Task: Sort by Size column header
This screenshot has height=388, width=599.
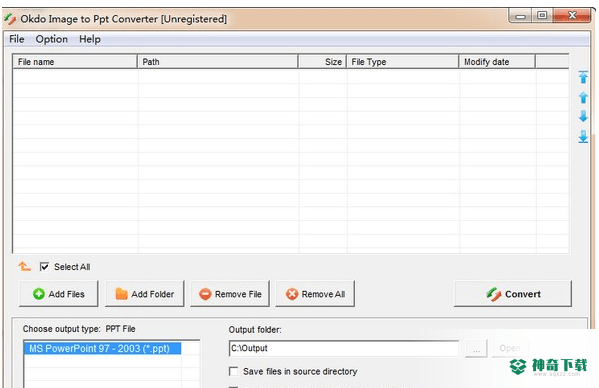Action: (322, 62)
